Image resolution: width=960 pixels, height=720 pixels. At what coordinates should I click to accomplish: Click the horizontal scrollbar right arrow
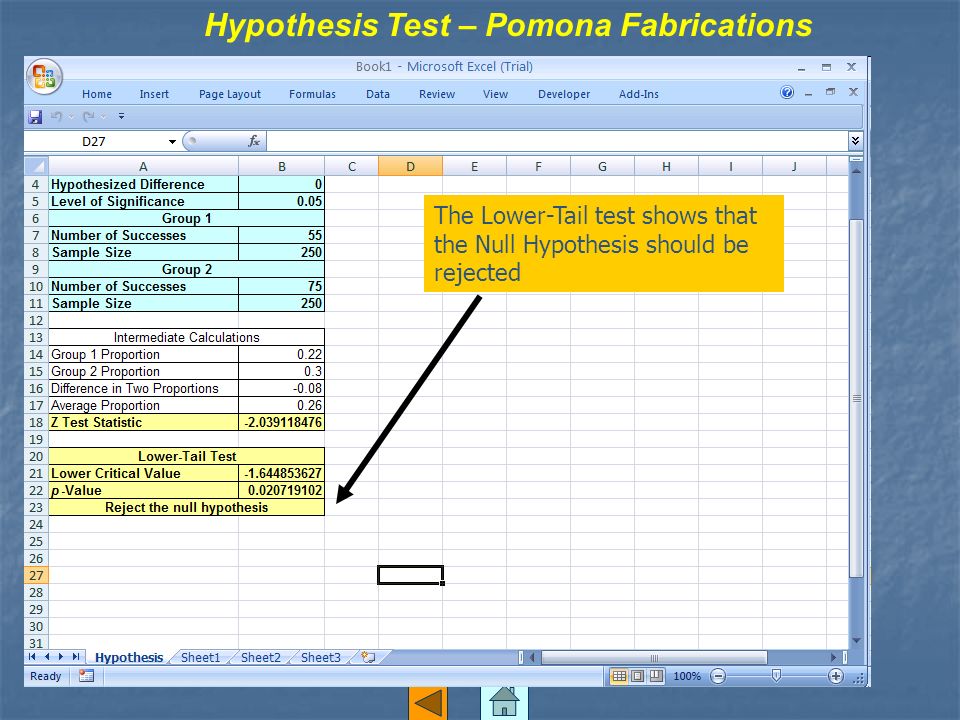[833, 658]
